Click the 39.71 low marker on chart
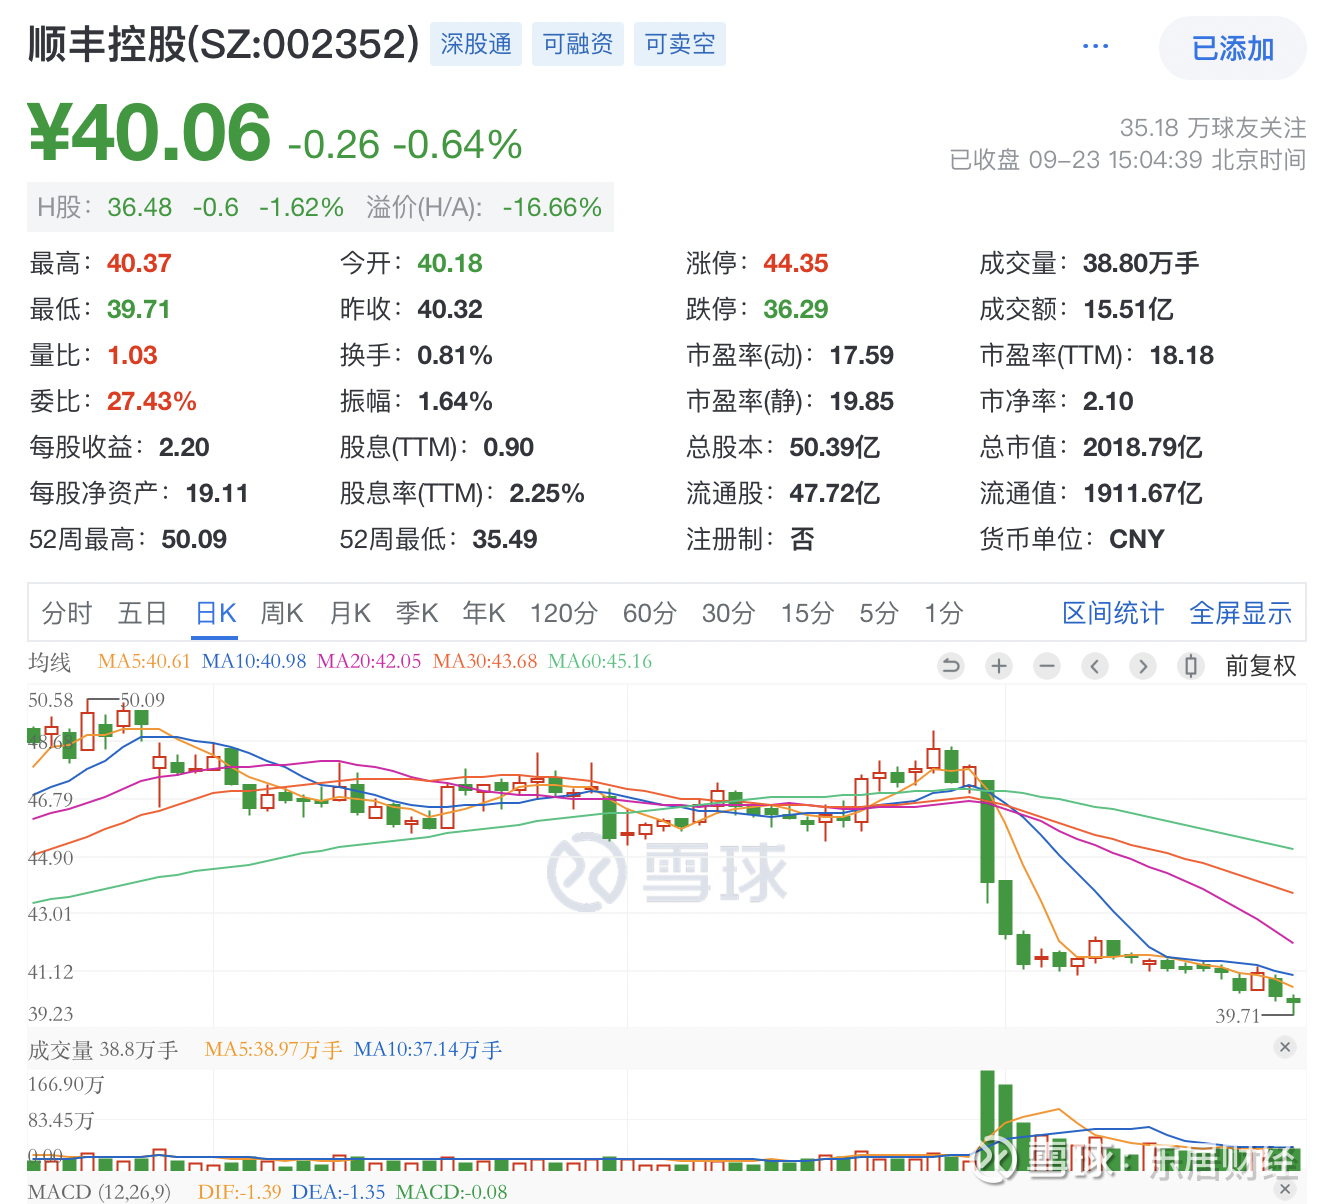Viewport: 1338px width, 1204px height. click(1238, 1016)
